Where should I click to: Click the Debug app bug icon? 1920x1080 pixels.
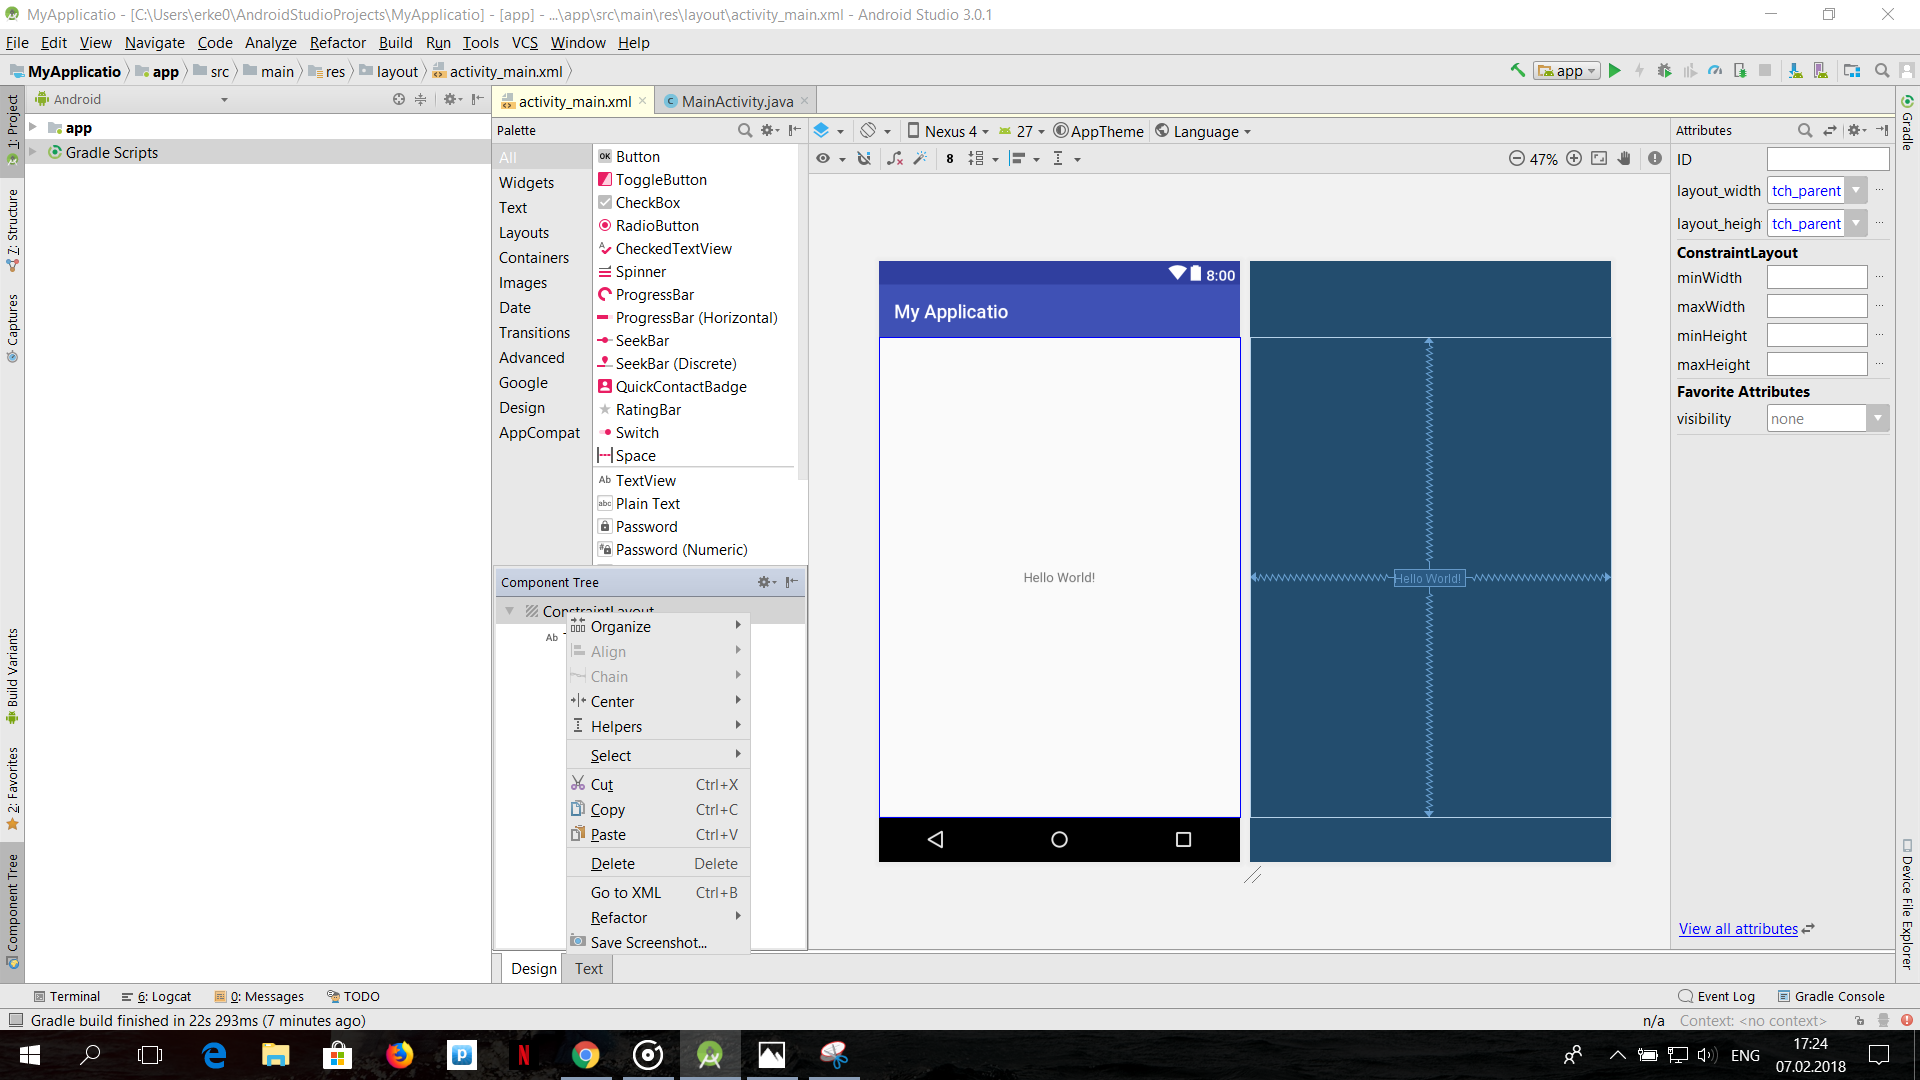1664,71
